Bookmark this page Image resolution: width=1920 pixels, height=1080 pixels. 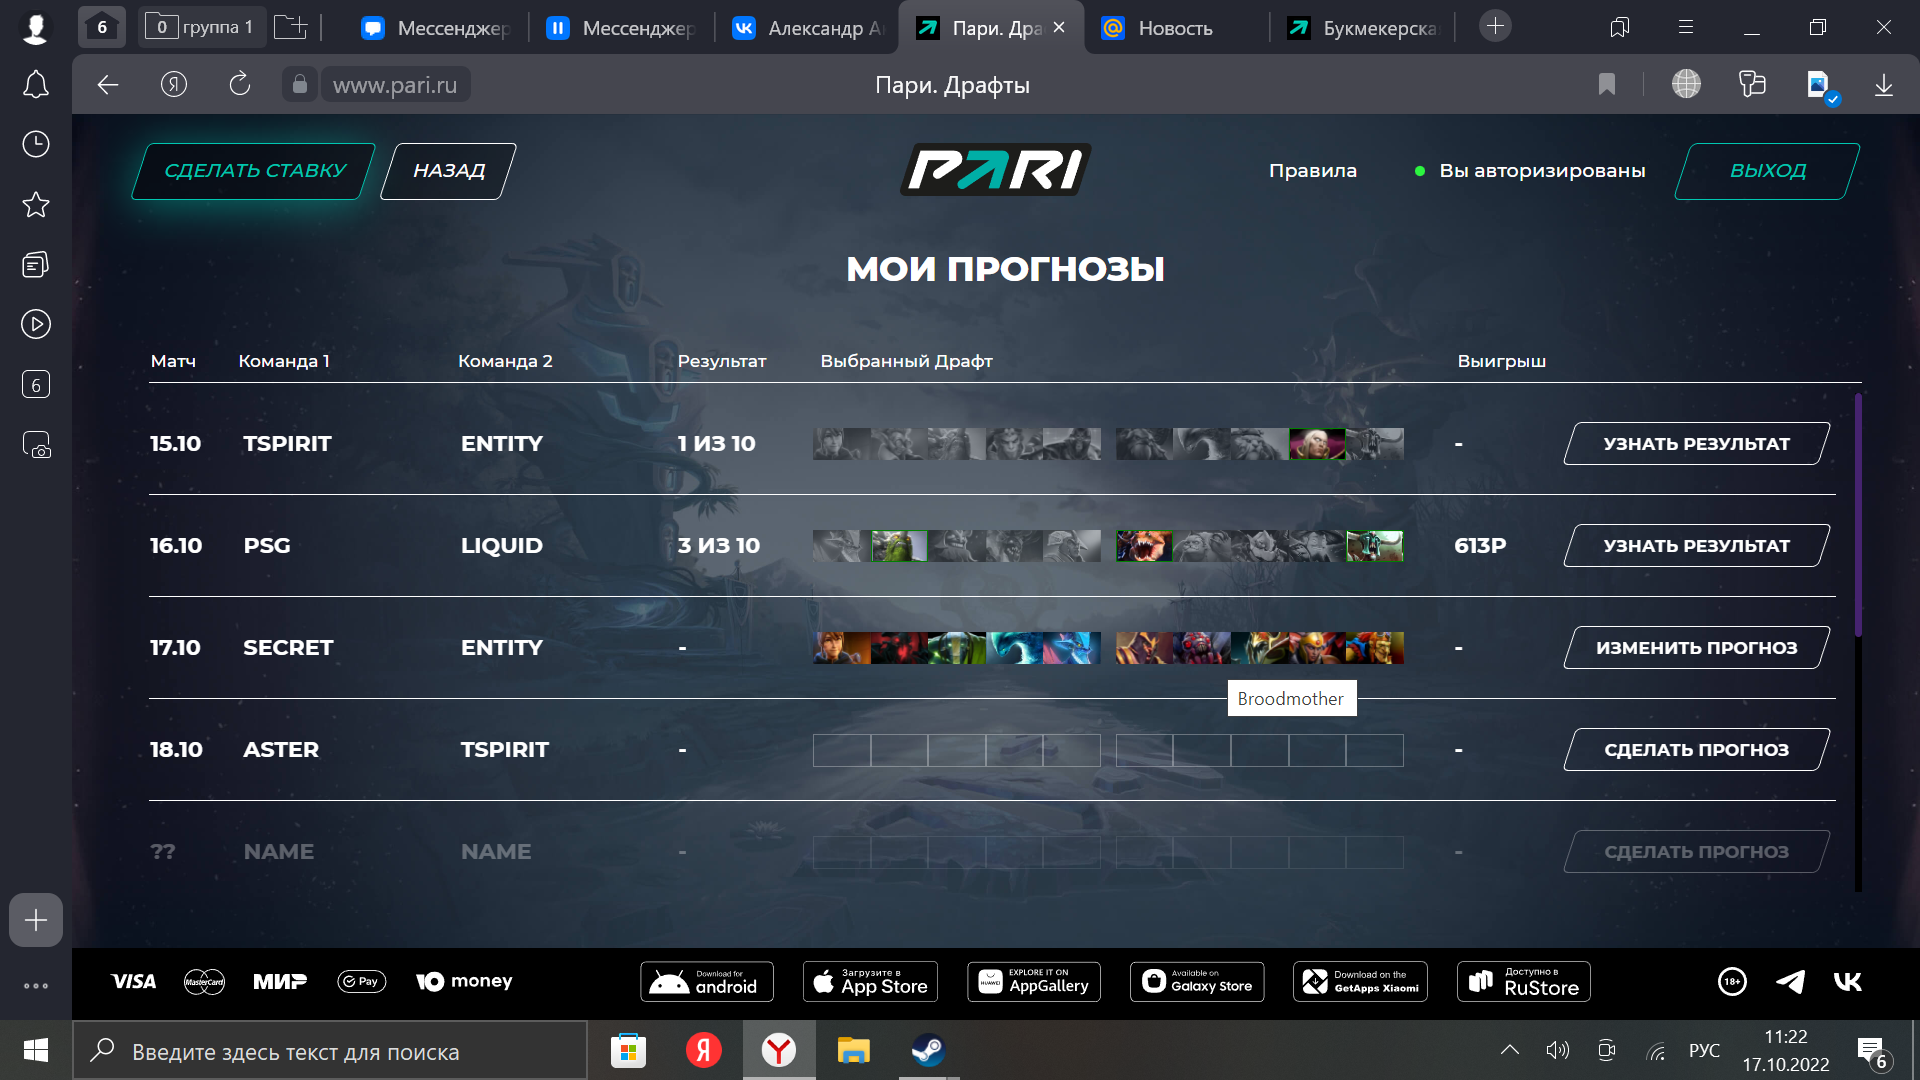click(x=1607, y=85)
